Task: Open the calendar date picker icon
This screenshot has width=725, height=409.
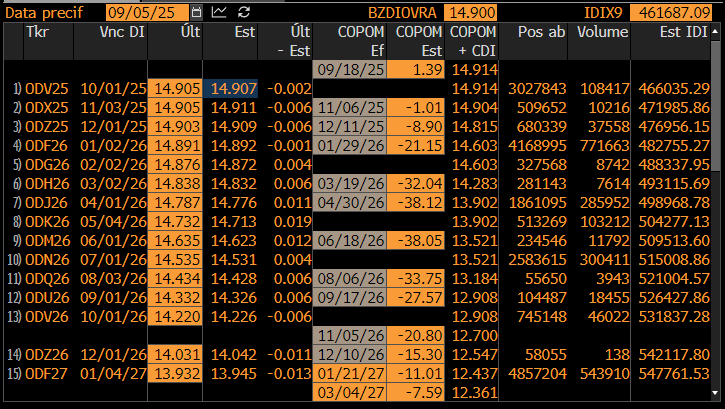Action: pyautogui.click(x=197, y=12)
